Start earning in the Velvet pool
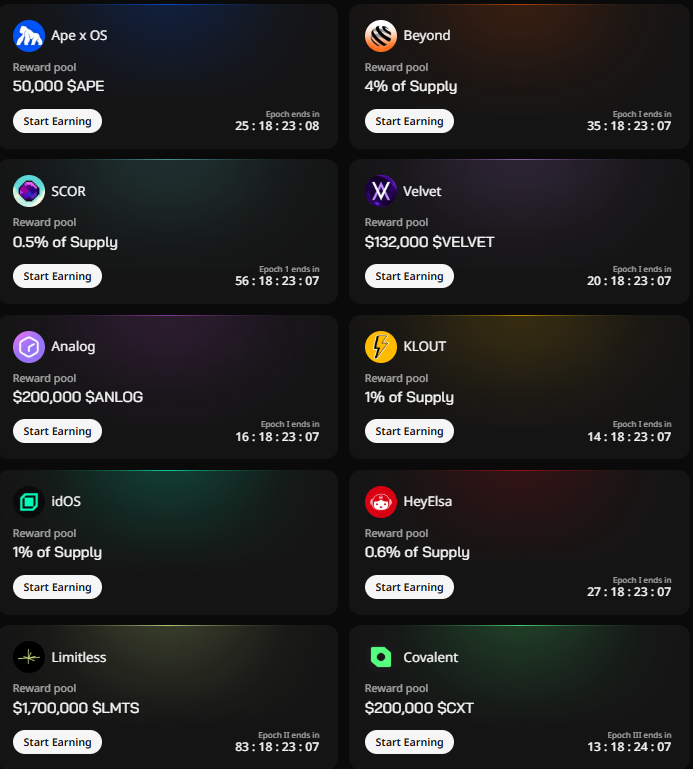 (409, 276)
